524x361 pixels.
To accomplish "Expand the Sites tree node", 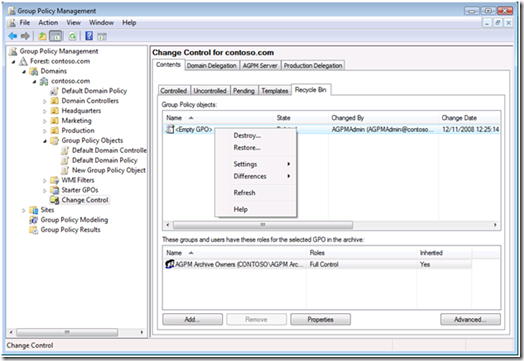I will pos(24,210).
